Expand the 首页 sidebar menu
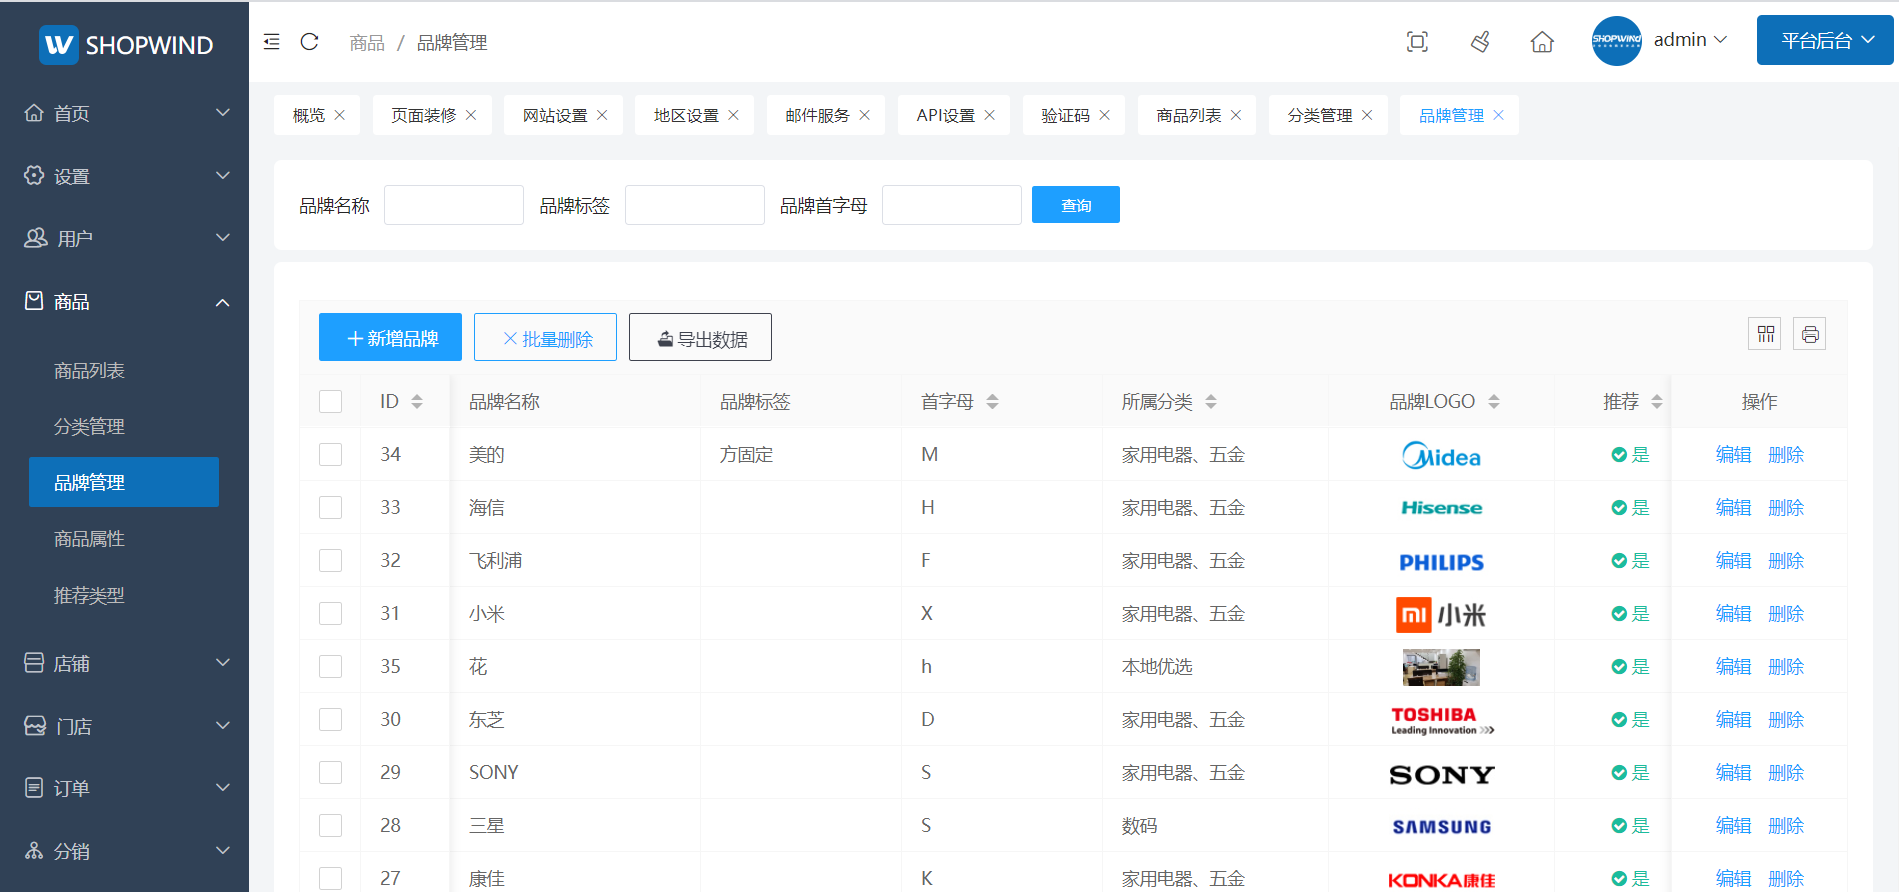This screenshot has height=892, width=1899. pos(124,113)
